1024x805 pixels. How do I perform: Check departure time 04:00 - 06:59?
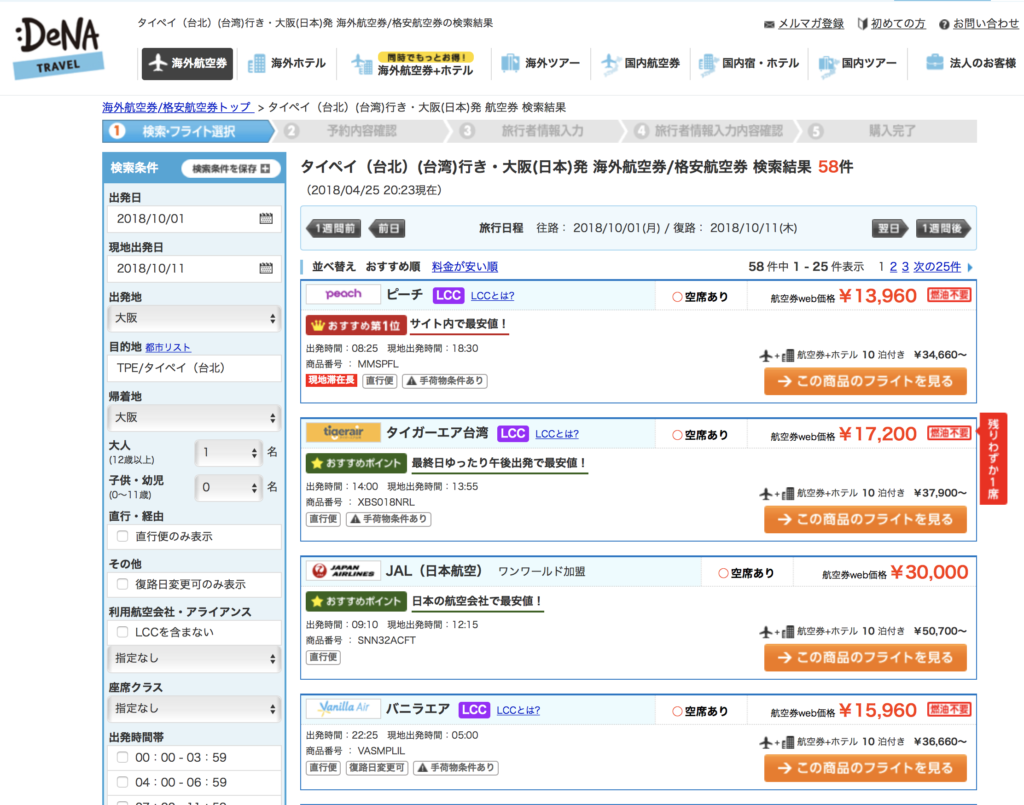coord(122,781)
